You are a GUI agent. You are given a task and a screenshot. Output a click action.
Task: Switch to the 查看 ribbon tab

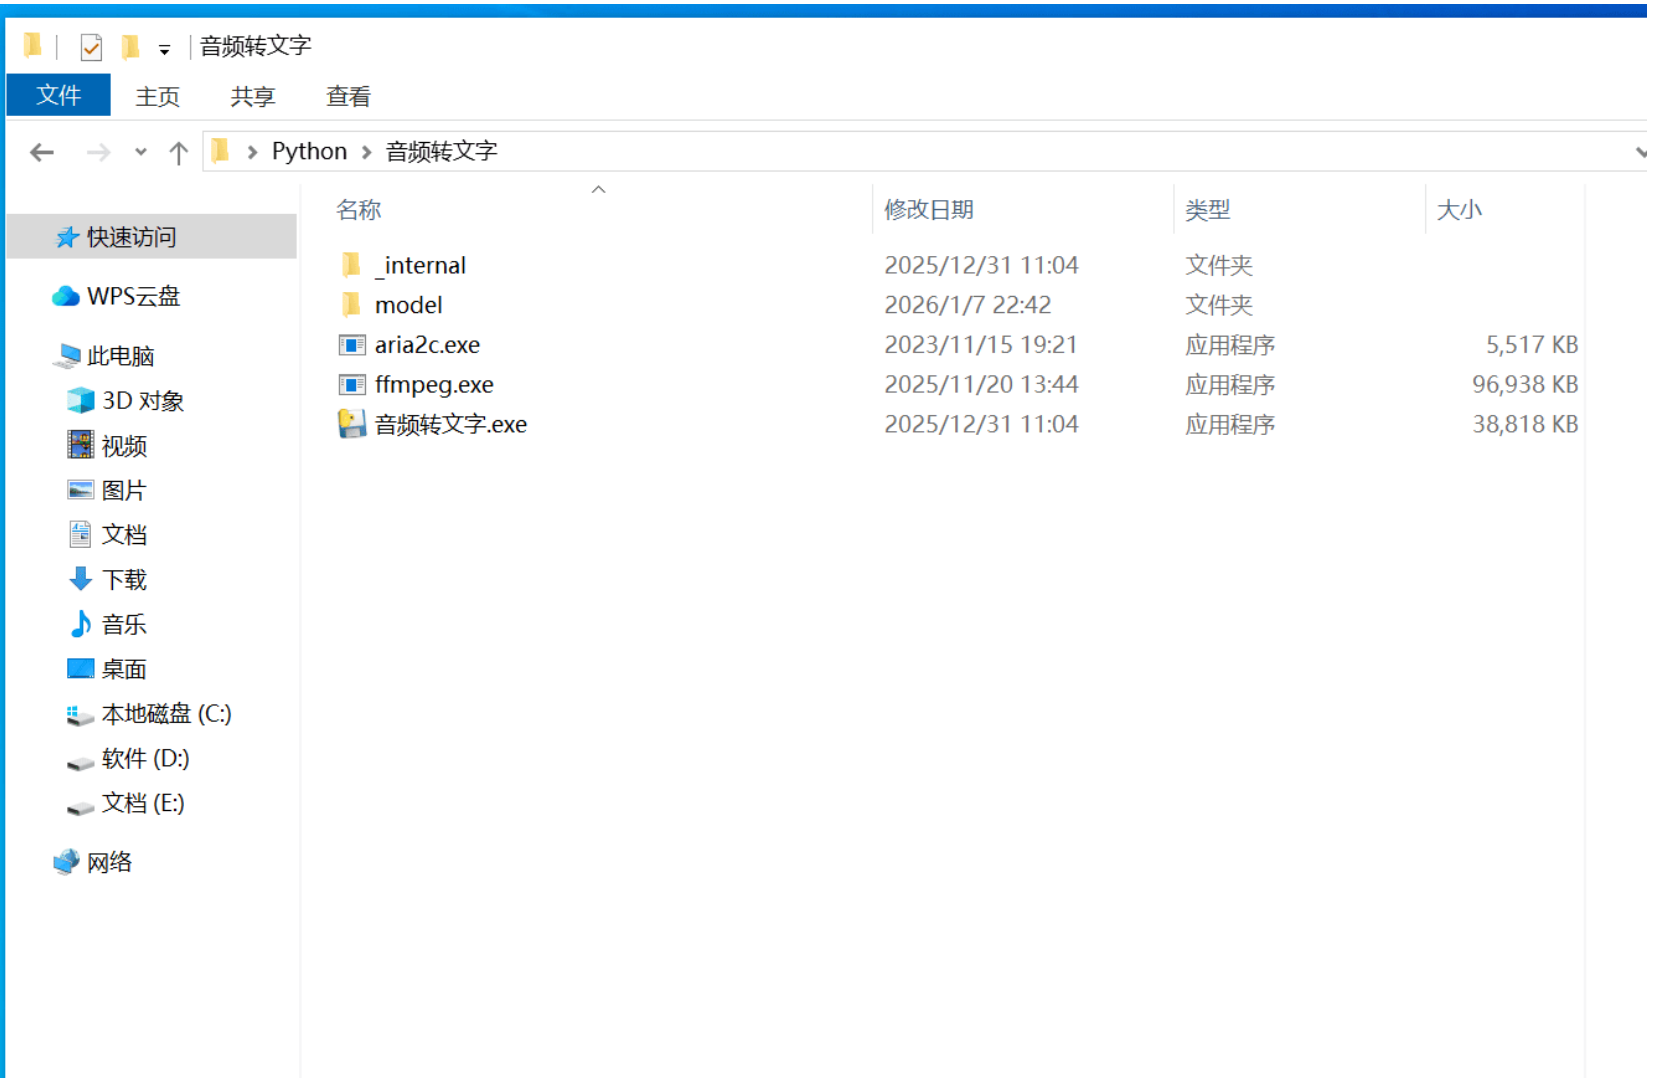pos(348,96)
